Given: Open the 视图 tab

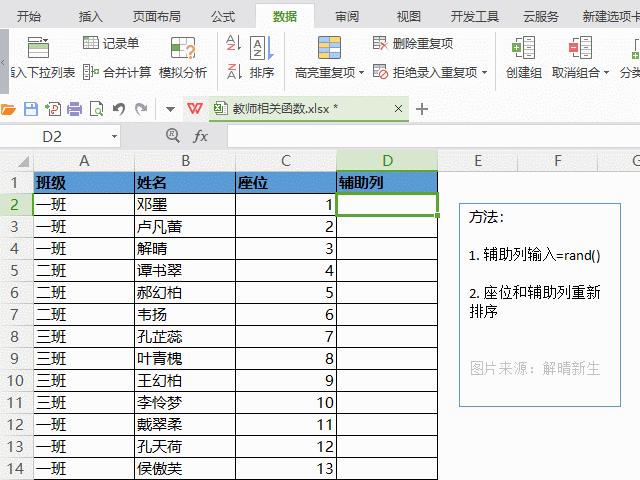Looking at the screenshot, I should [409, 17].
